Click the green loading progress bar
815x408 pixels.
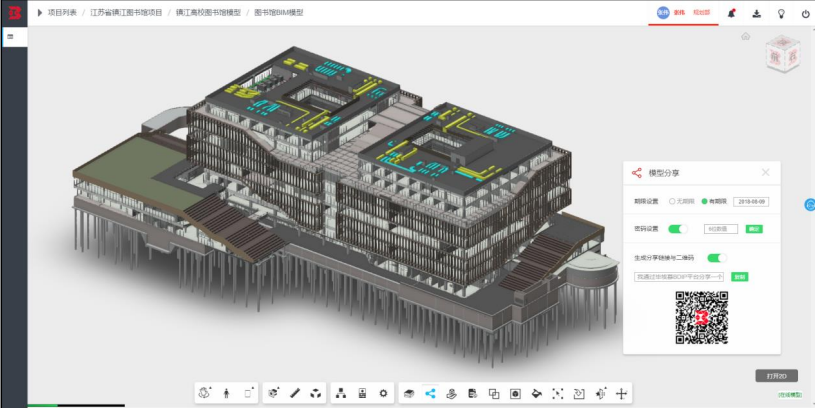(x=43, y=405)
